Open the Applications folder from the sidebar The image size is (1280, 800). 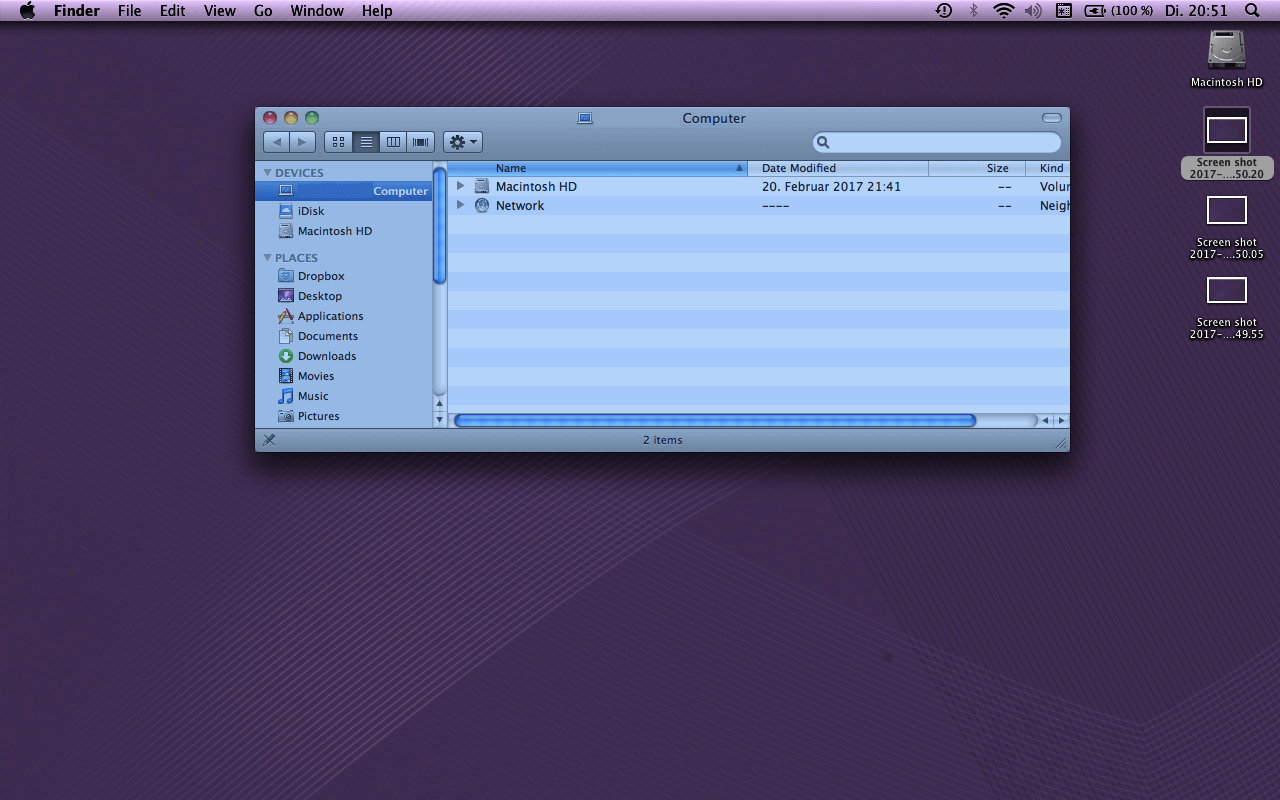(329, 316)
